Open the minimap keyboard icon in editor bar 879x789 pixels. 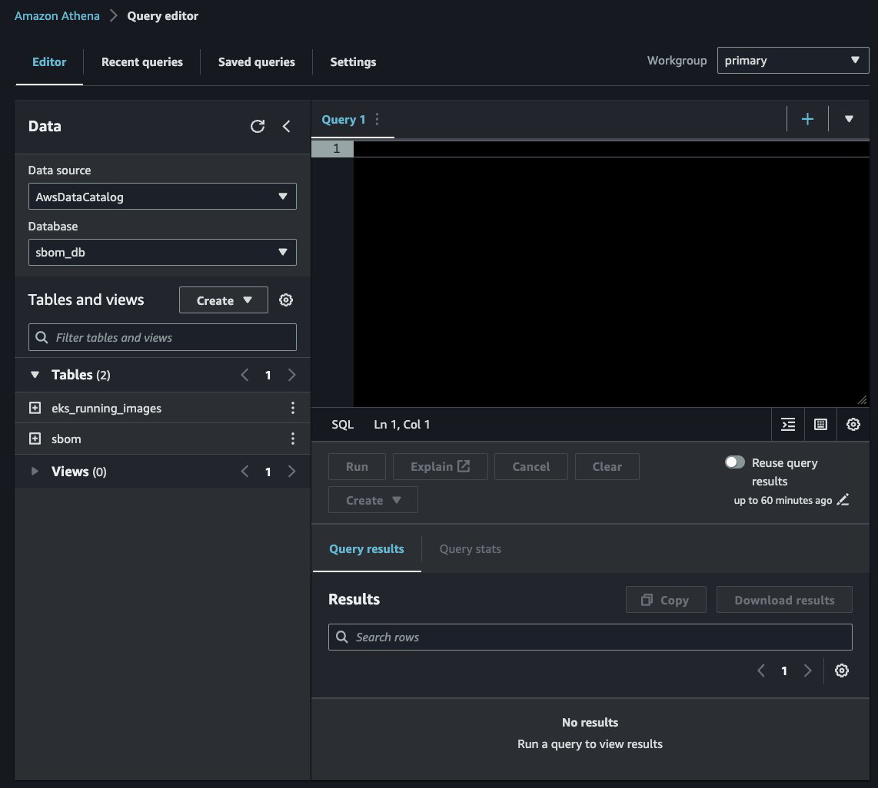(820, 424)
